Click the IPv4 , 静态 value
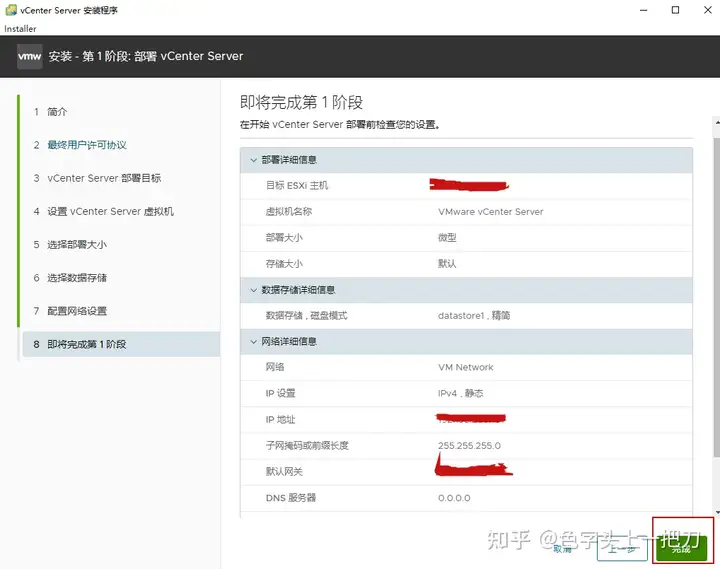This screenshot has height=569, width=720. [x=461, y=394]
